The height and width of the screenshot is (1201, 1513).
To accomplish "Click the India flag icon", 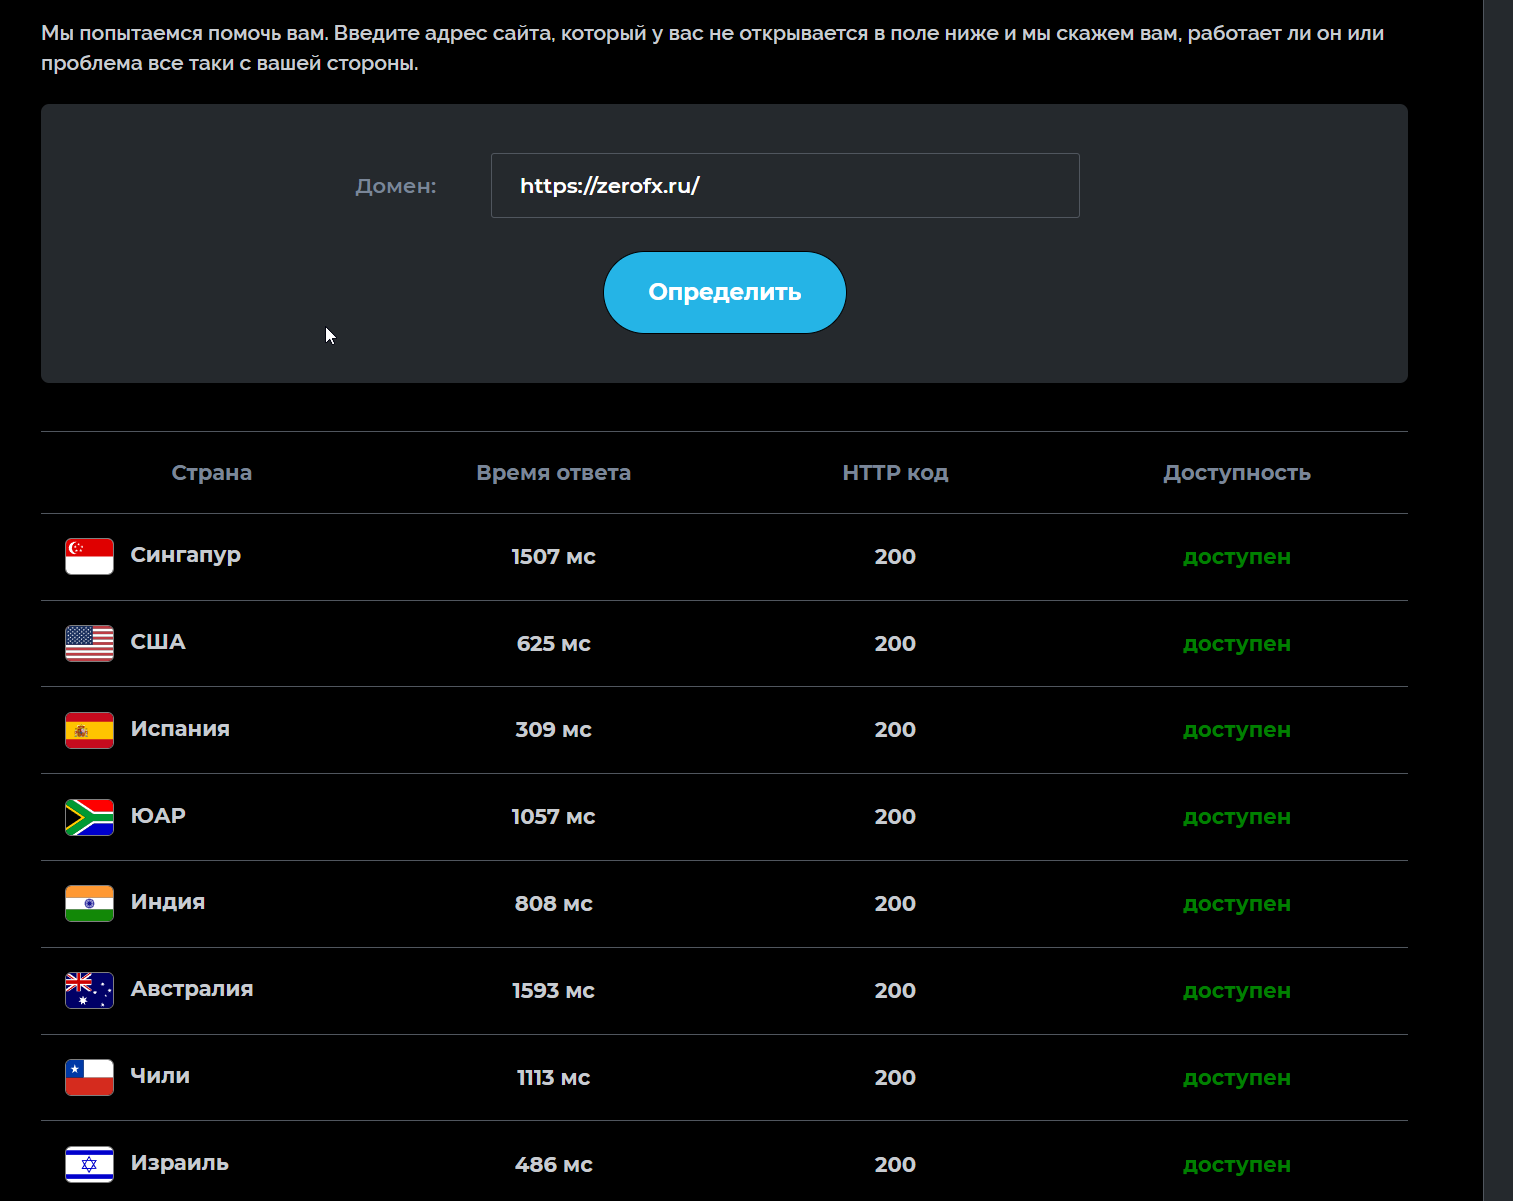I will point(89,904).
